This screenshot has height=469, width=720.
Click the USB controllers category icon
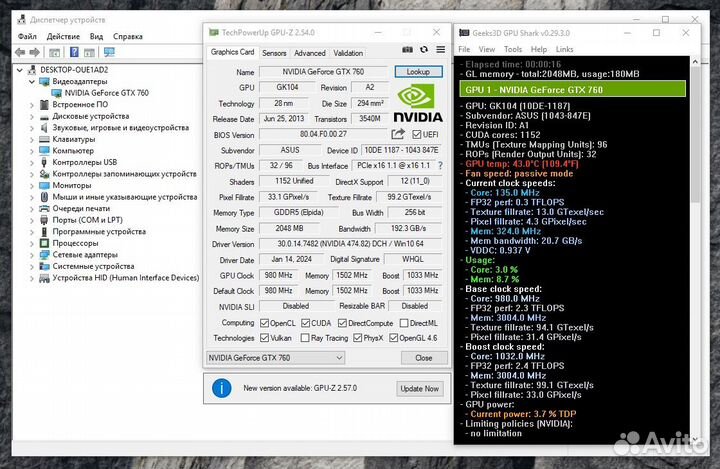click(x=45, y=162)
